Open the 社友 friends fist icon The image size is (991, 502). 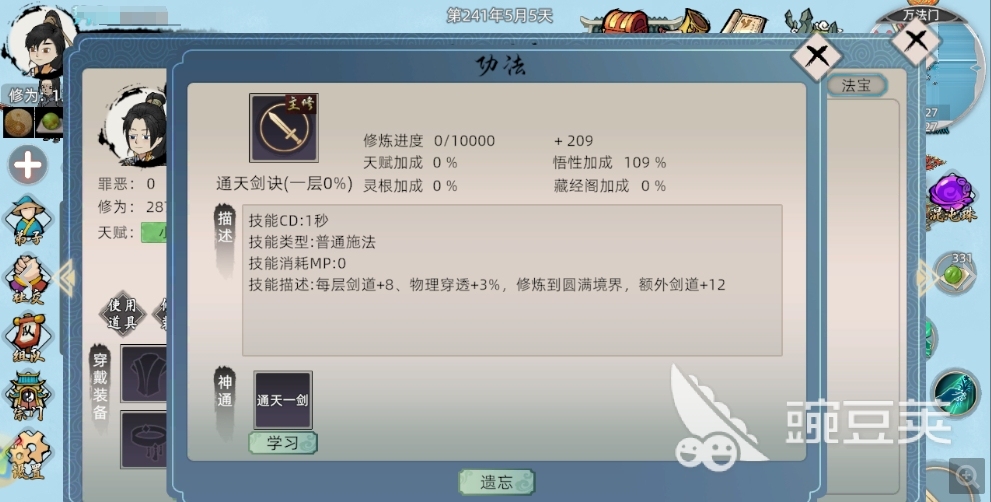tap(27, 279)
